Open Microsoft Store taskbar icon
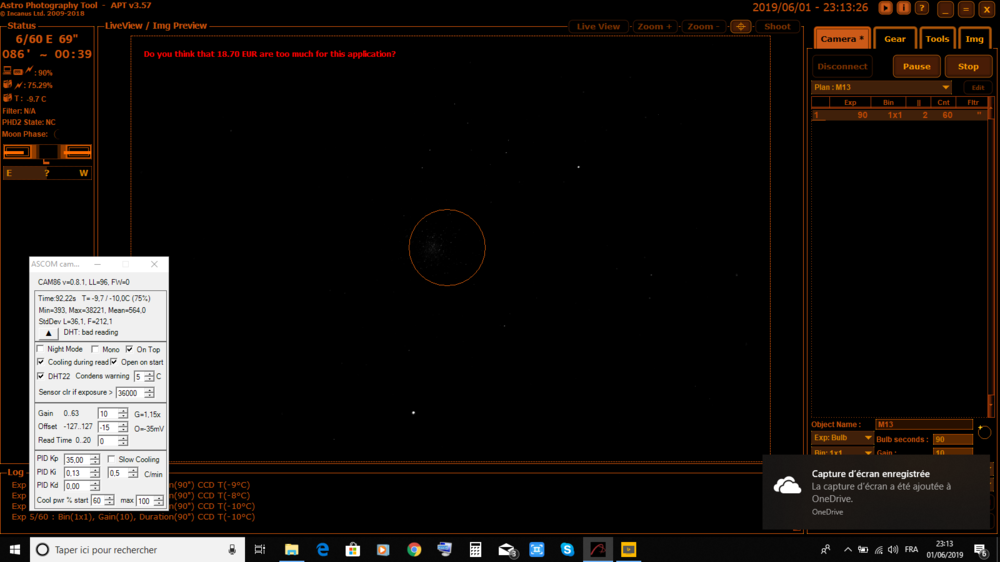 (353, 549)
